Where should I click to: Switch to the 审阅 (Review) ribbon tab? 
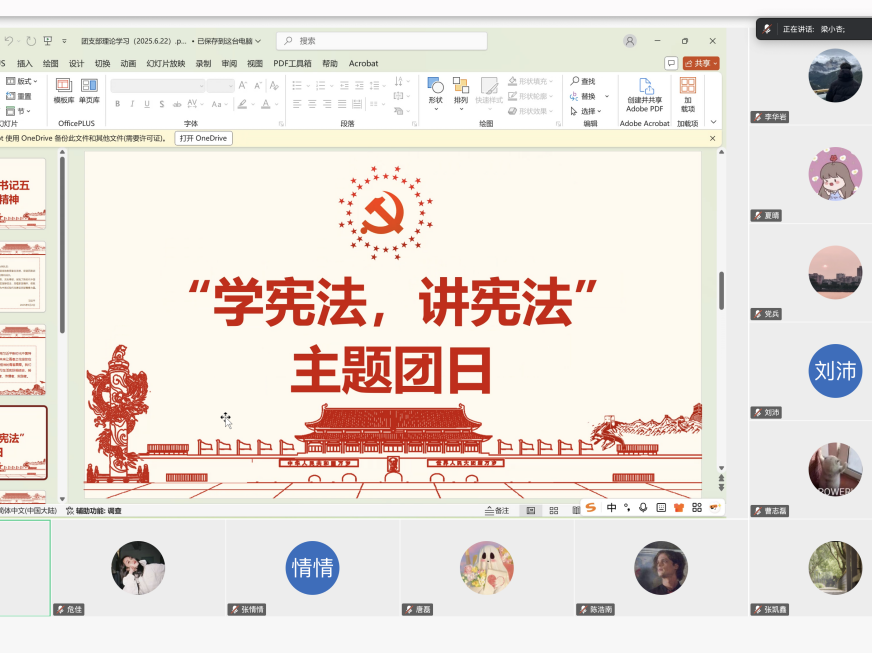[x=228, y=63]
